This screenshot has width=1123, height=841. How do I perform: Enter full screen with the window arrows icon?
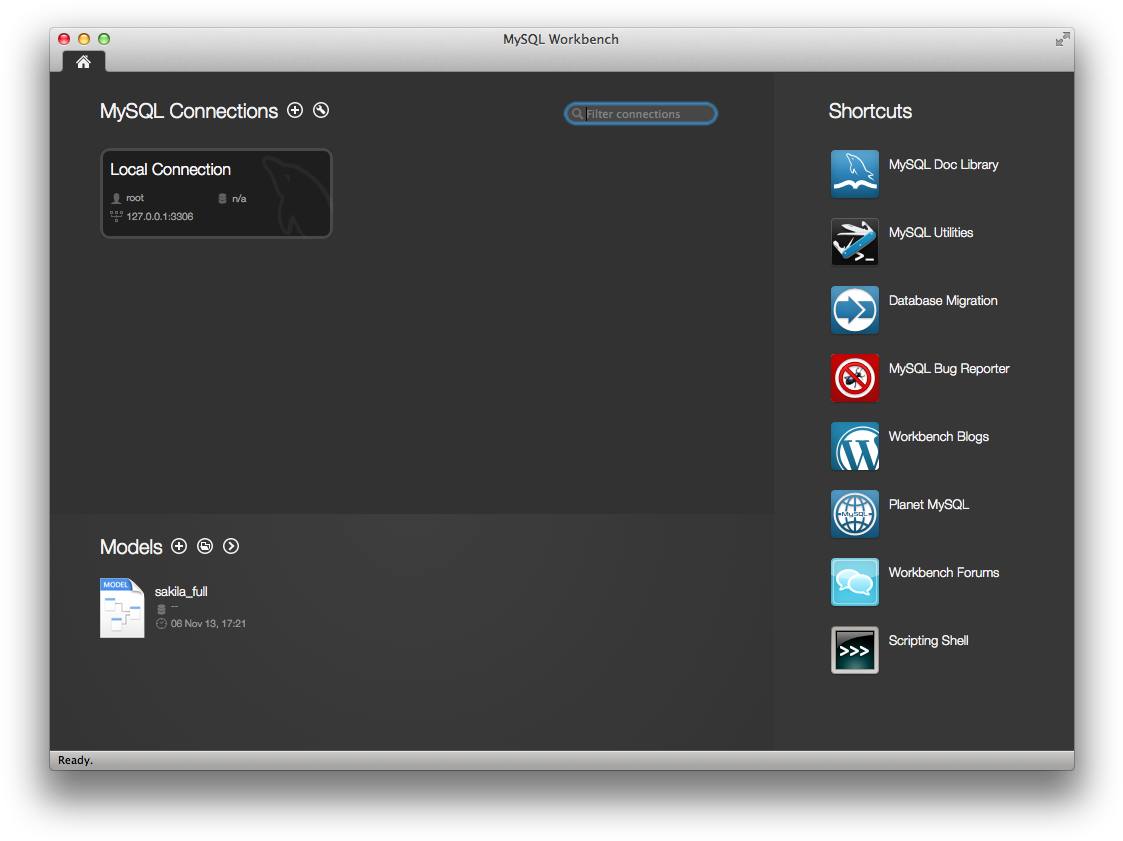(1063, 39)
